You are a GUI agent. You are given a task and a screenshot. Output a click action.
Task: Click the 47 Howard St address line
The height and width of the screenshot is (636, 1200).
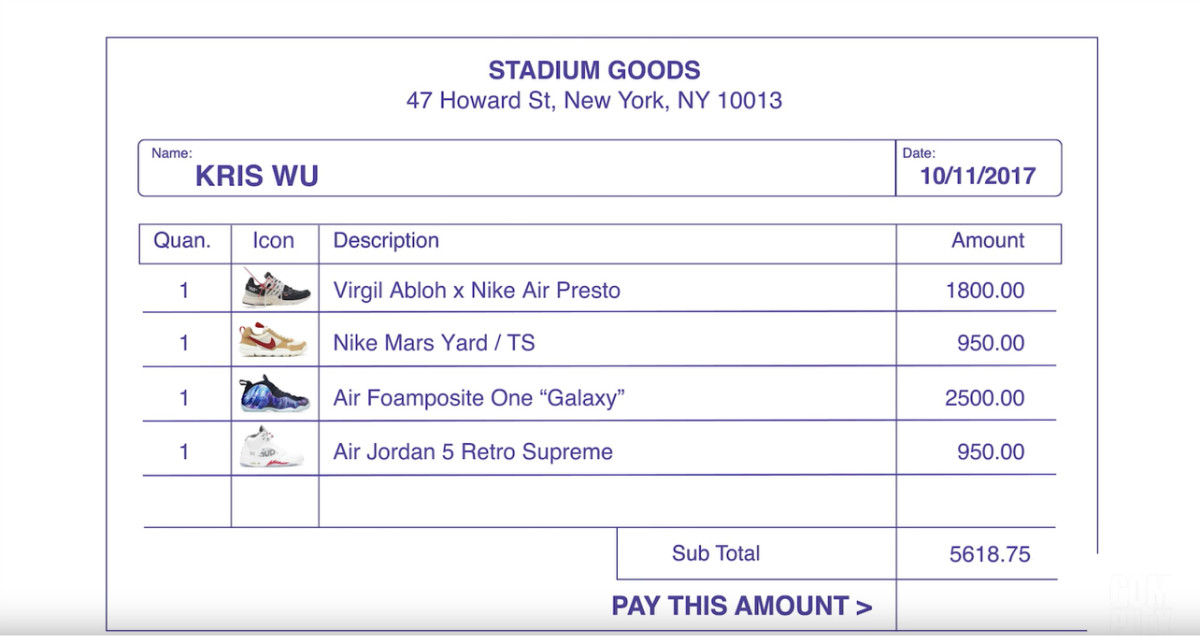click(x=594, y=101)
